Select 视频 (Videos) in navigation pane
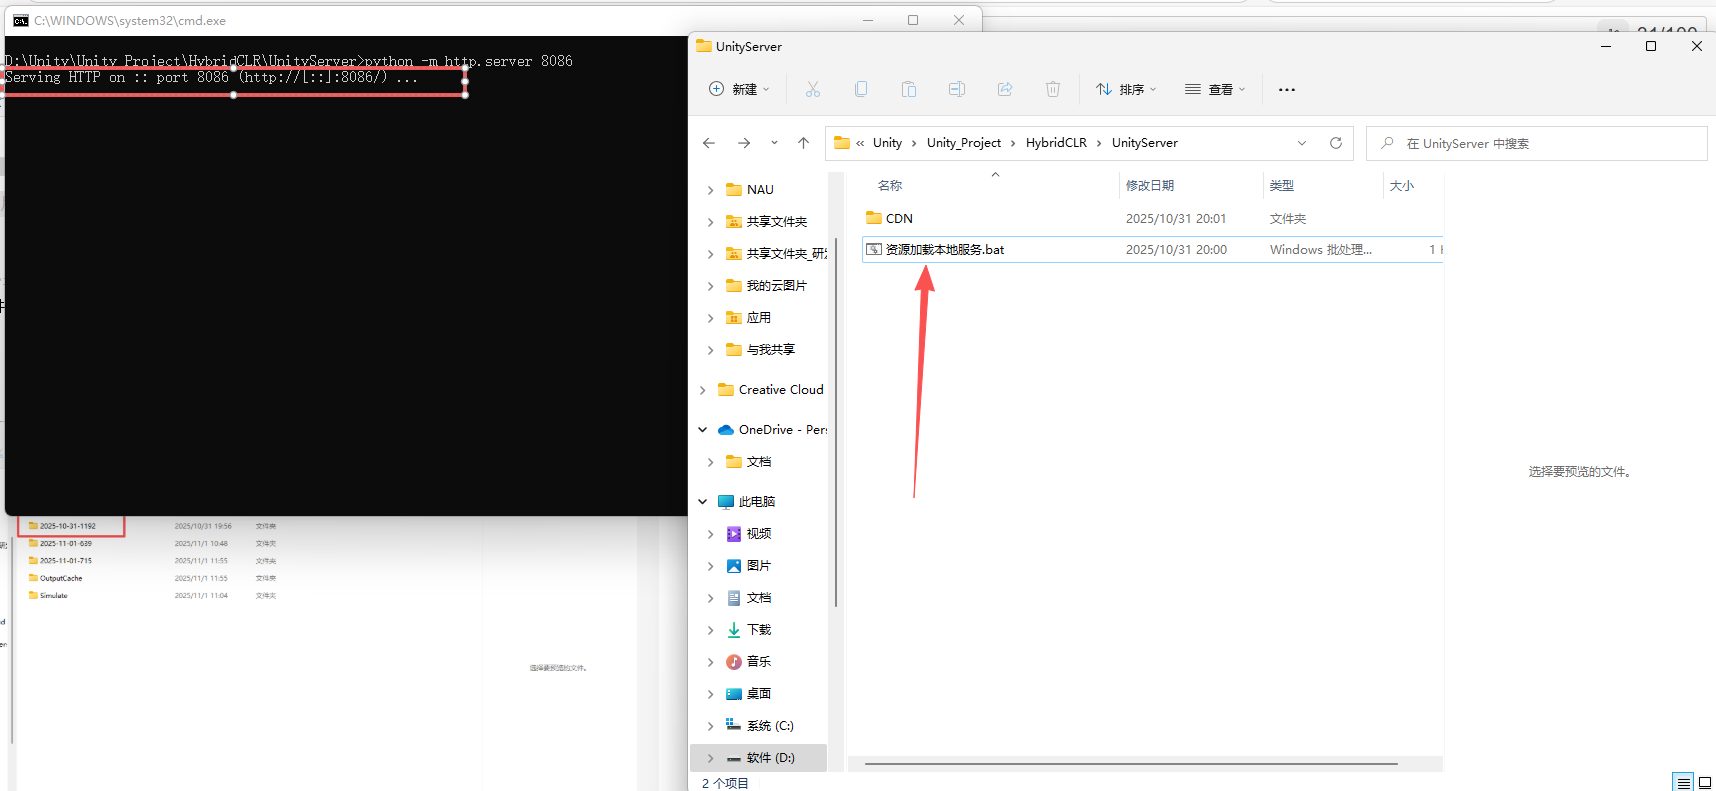The height and width of the screenshot is (791, 1716). coord(758,534)
